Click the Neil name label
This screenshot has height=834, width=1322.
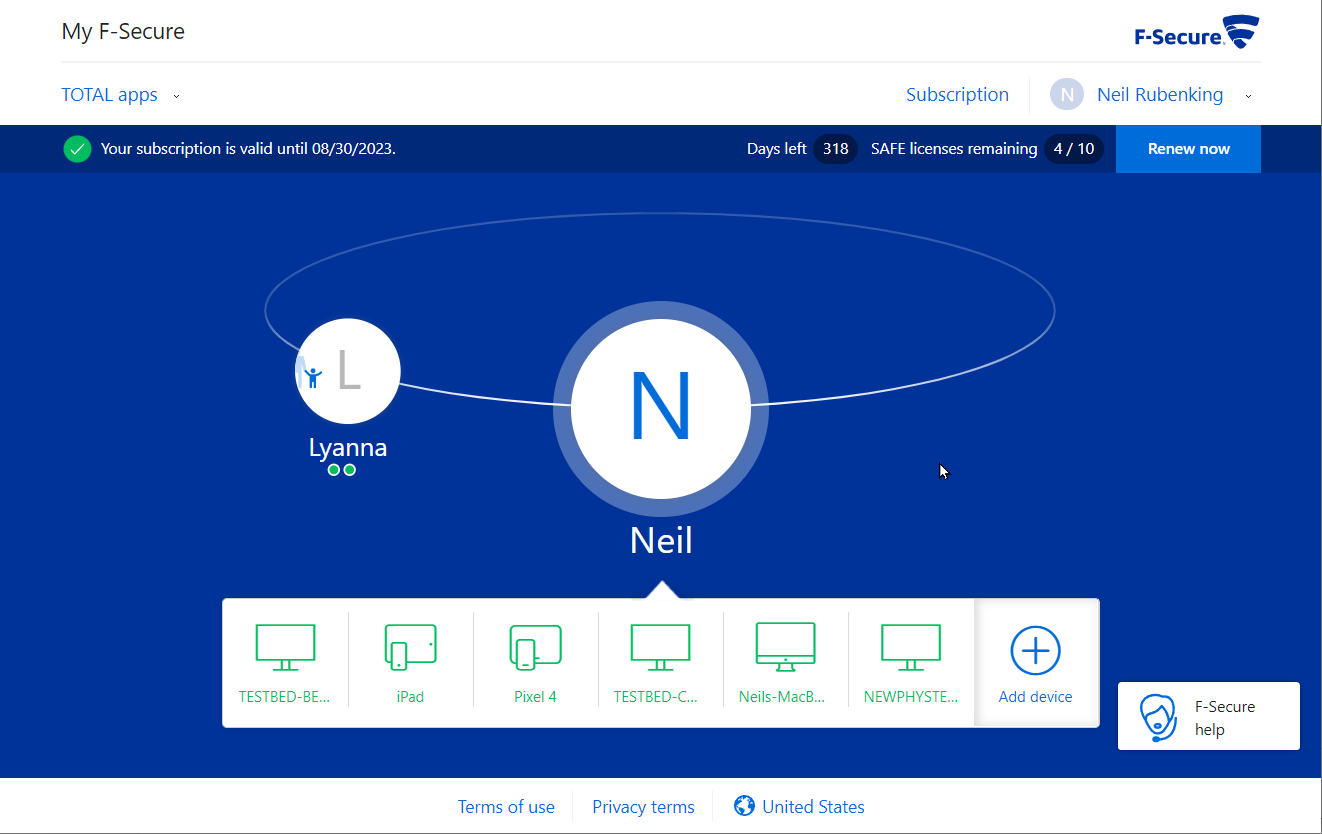coord(661,541)
